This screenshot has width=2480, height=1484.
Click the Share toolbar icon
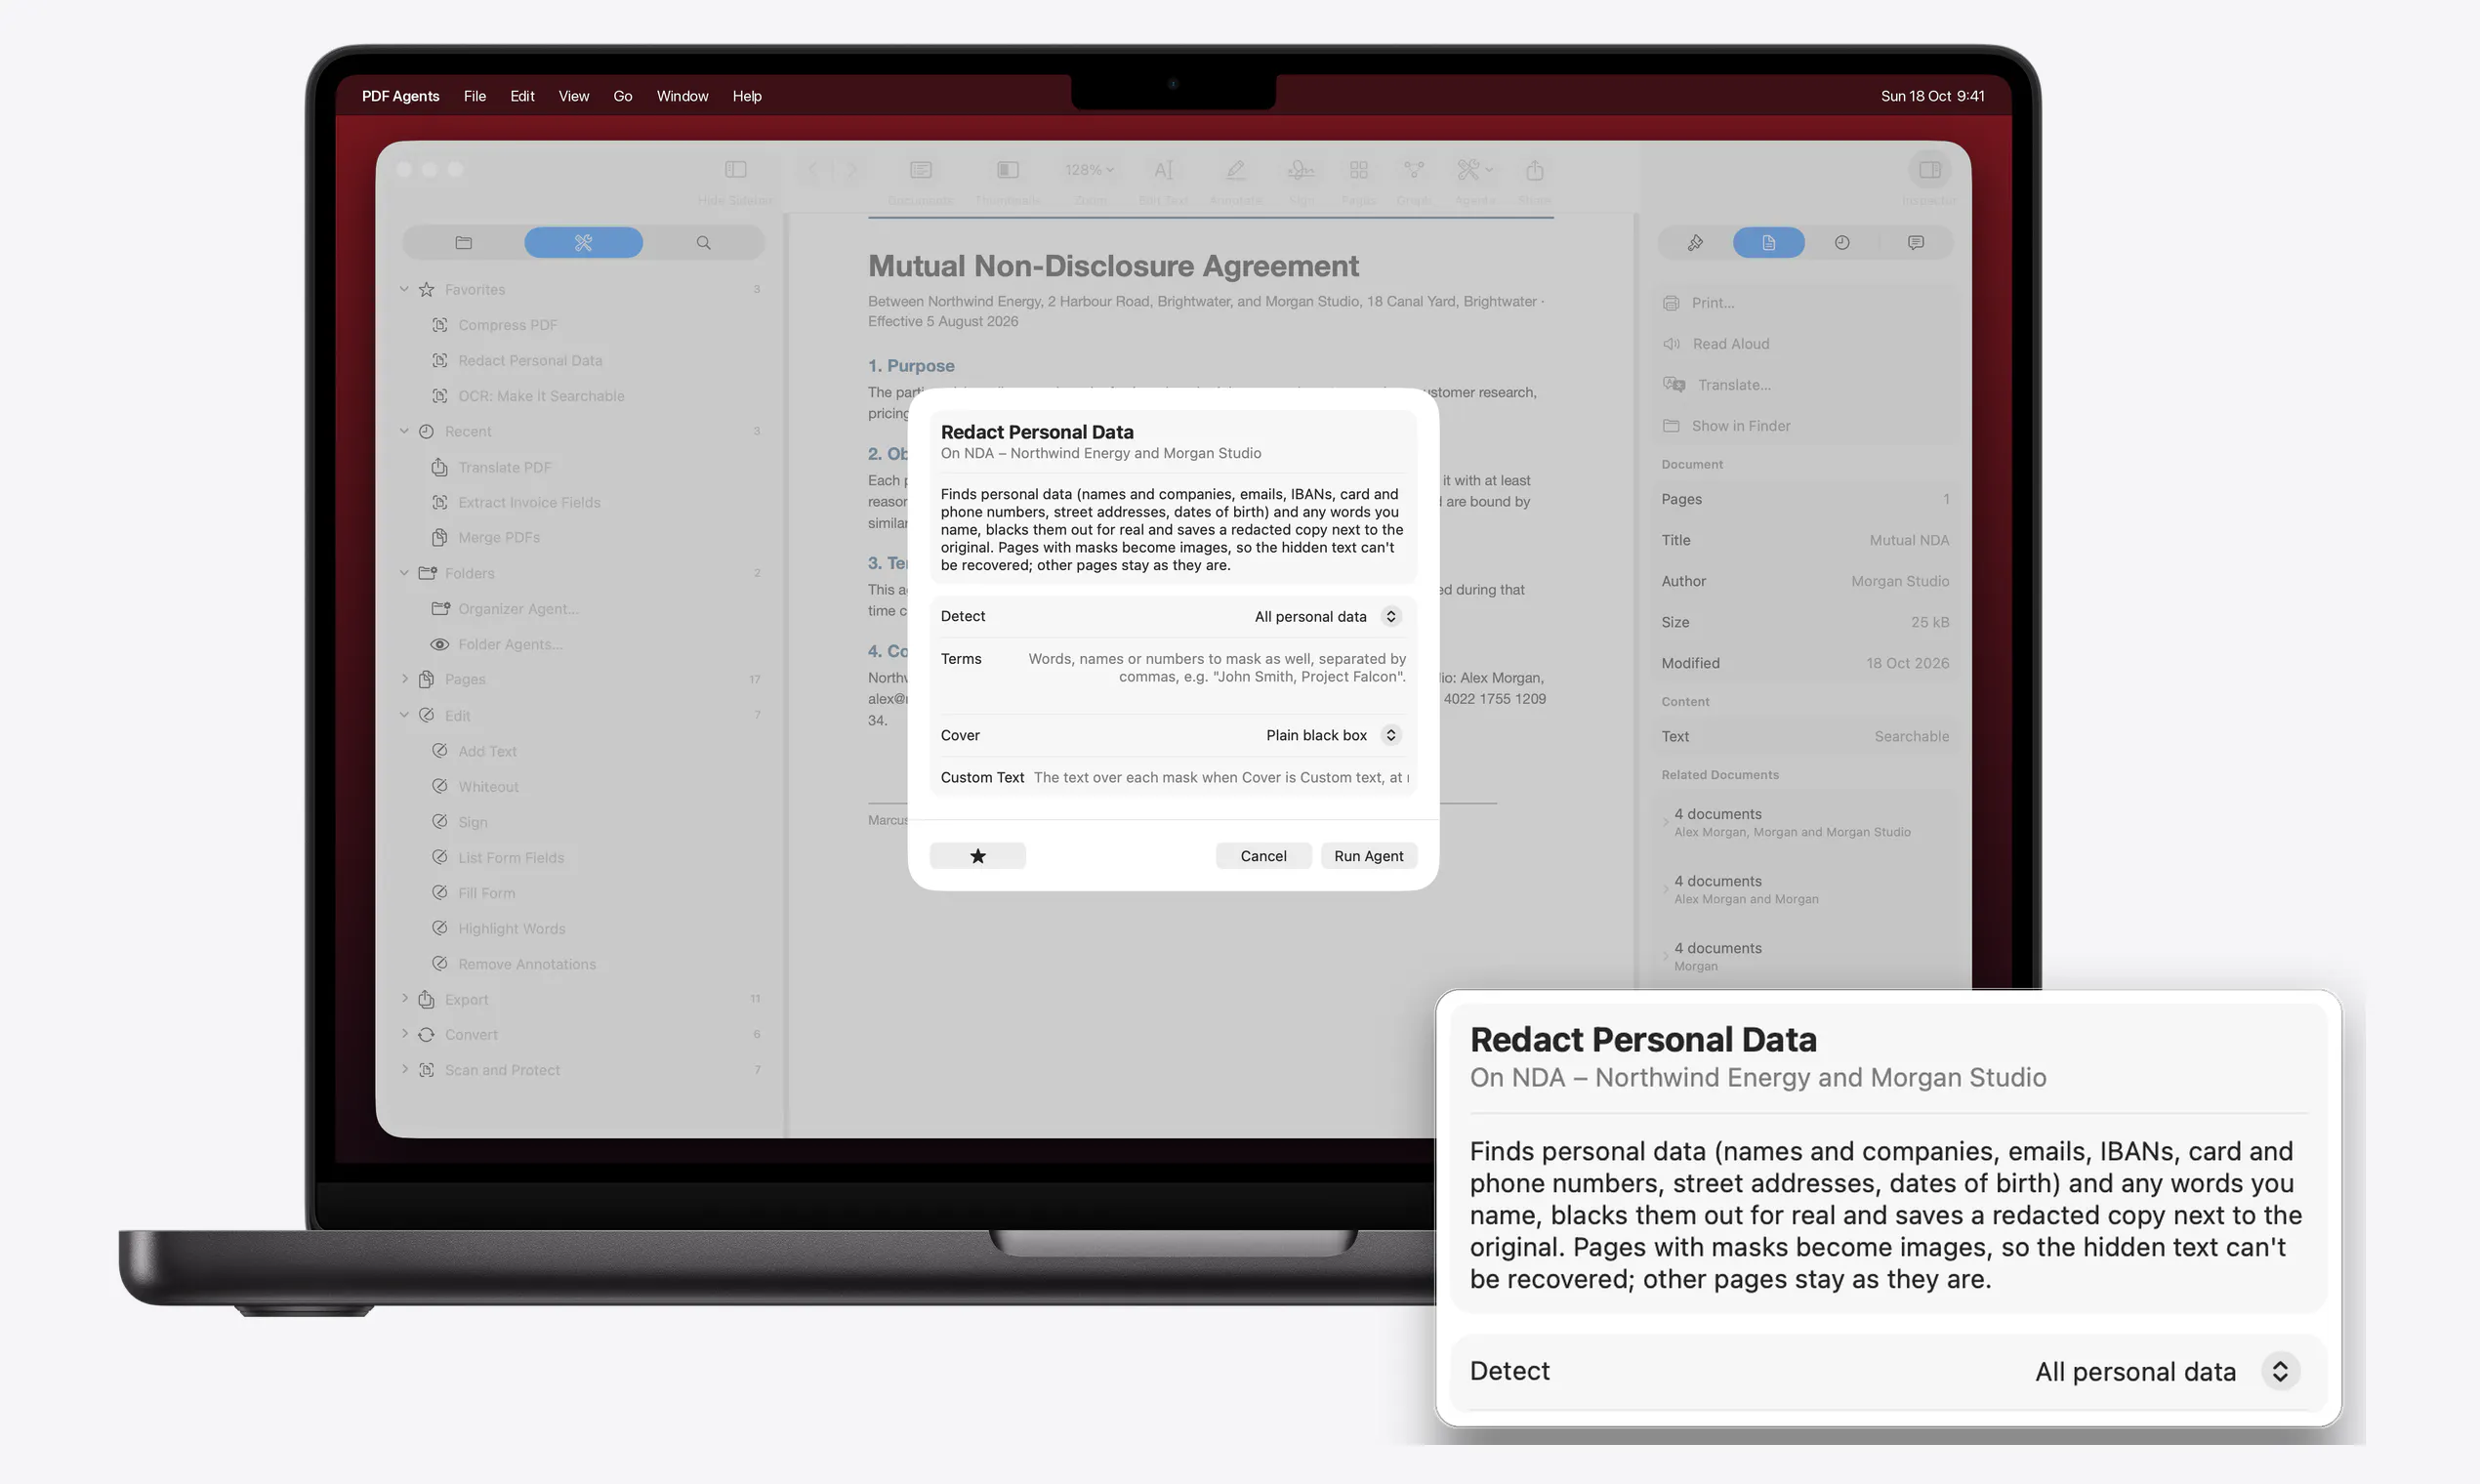(x=1535, y=170)
